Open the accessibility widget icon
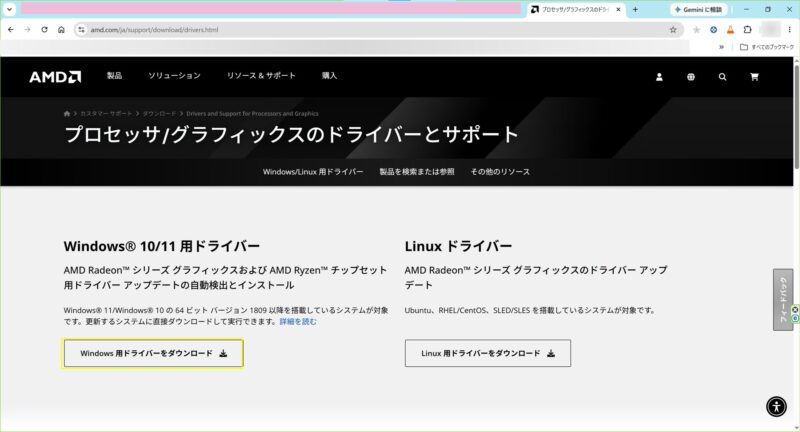Image resolution: width=800 pixels, height=432 pixels. (x=776, y=406)
